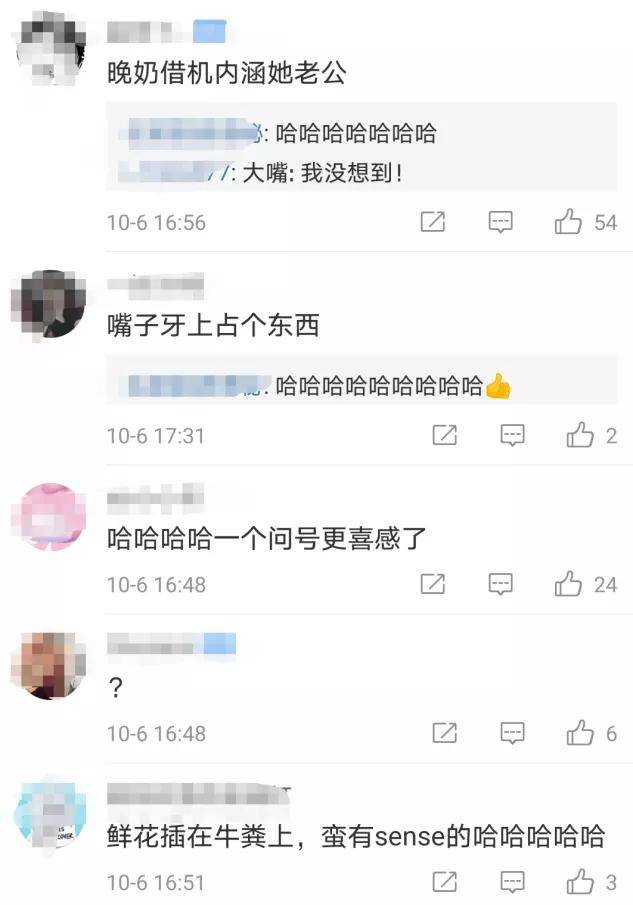Viewport: 633px width, 905px height.
Task: Reply to the 10-6 16:51 comment
Action: coord(512,881)
